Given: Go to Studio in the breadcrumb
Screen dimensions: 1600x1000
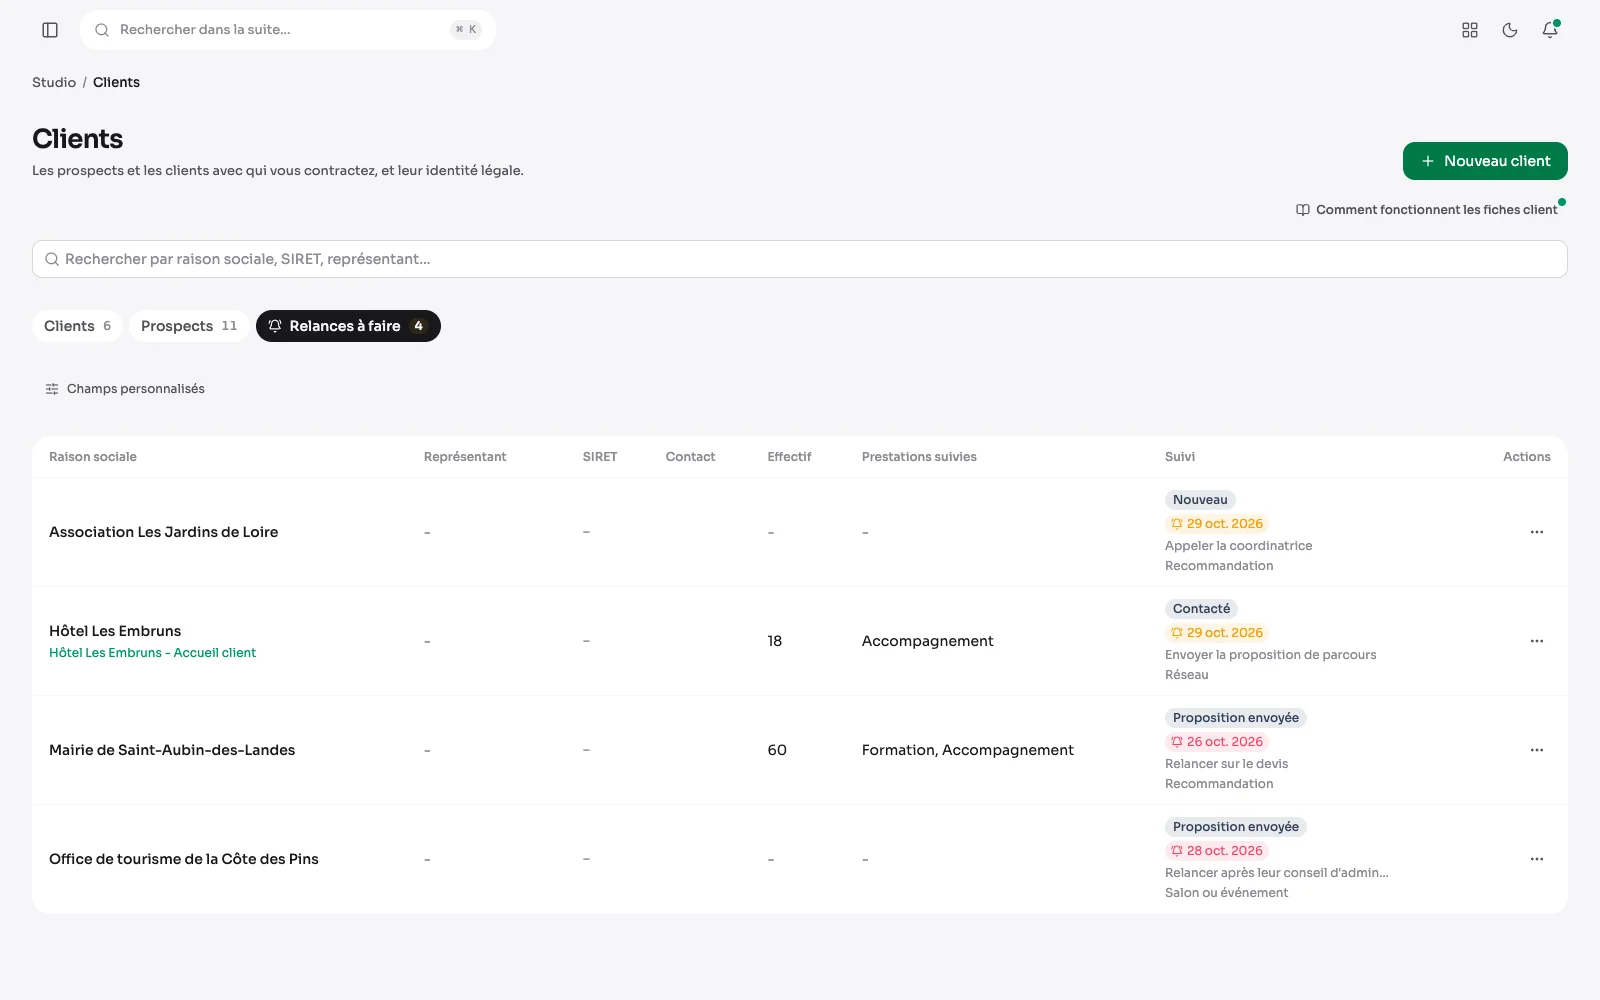Looking at the screenshot, I should click(x=54, y=83).
